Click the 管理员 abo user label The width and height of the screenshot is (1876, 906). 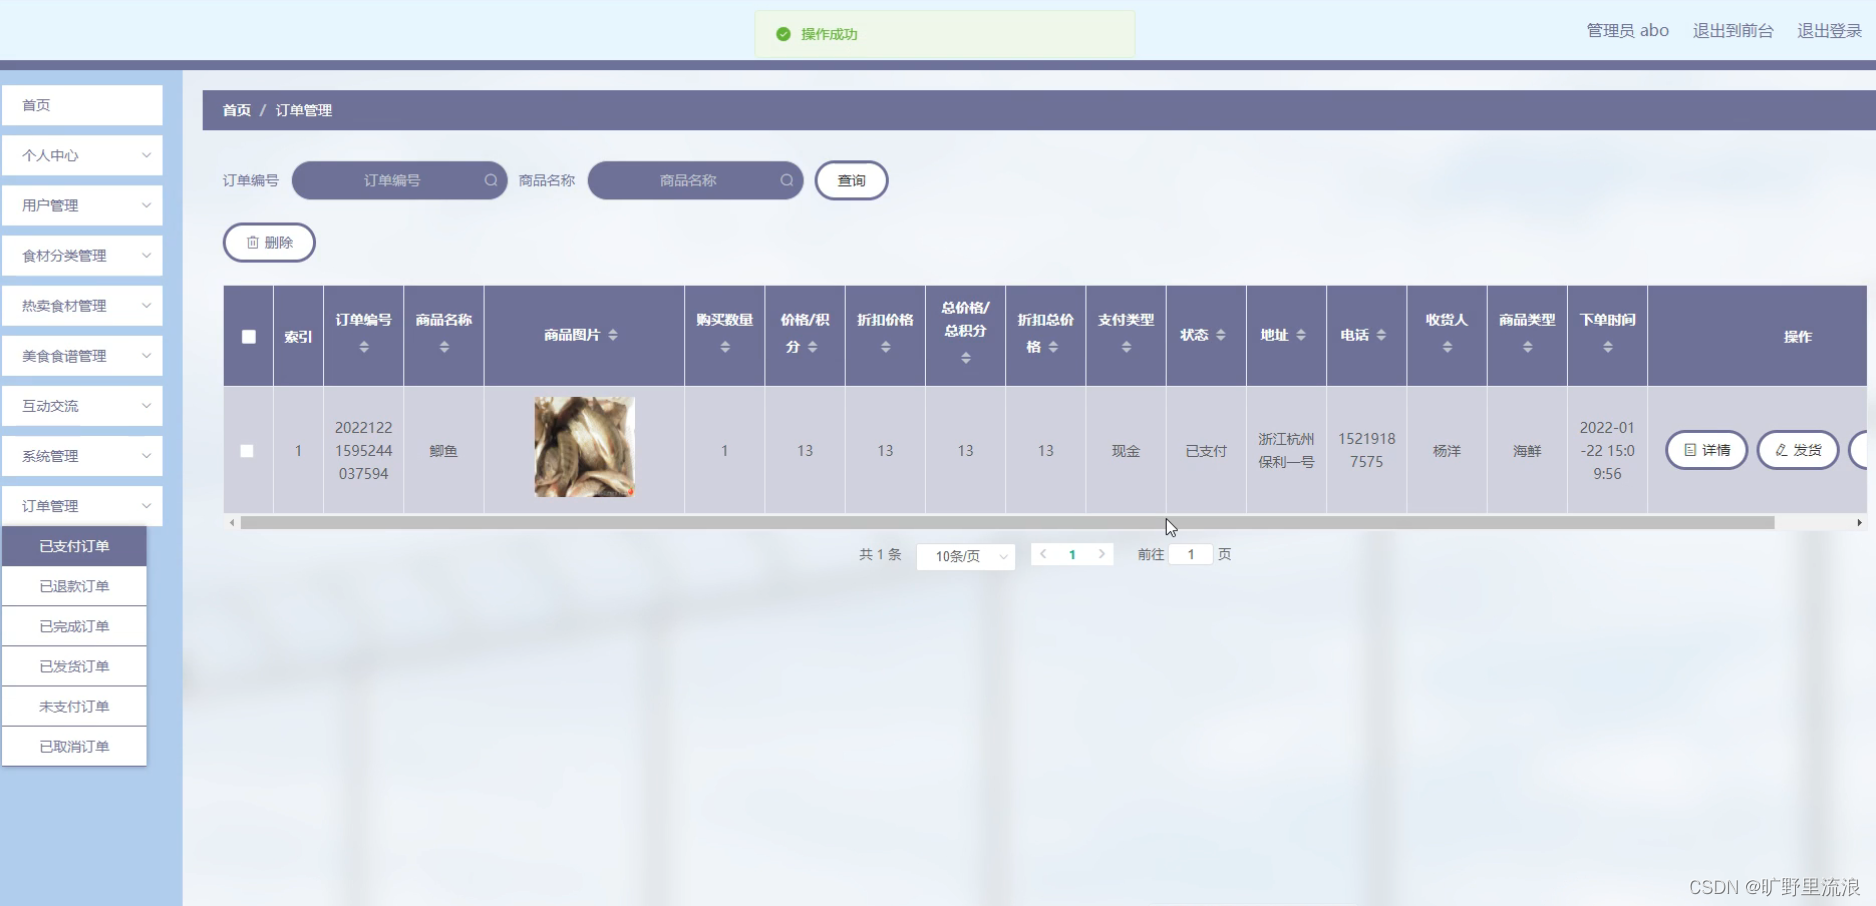pyautogui.click(x=1627, y=31)
